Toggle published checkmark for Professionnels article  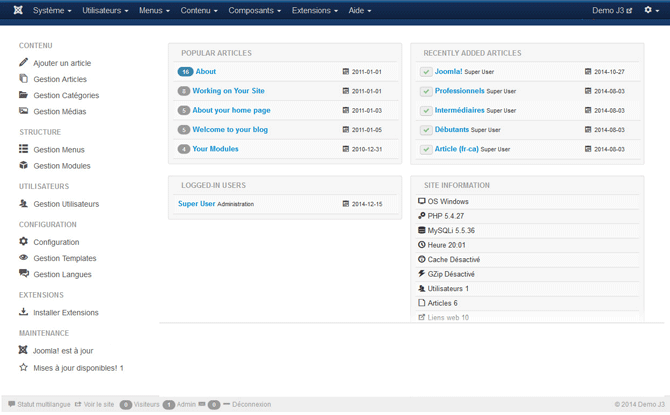tap(426, 91)
